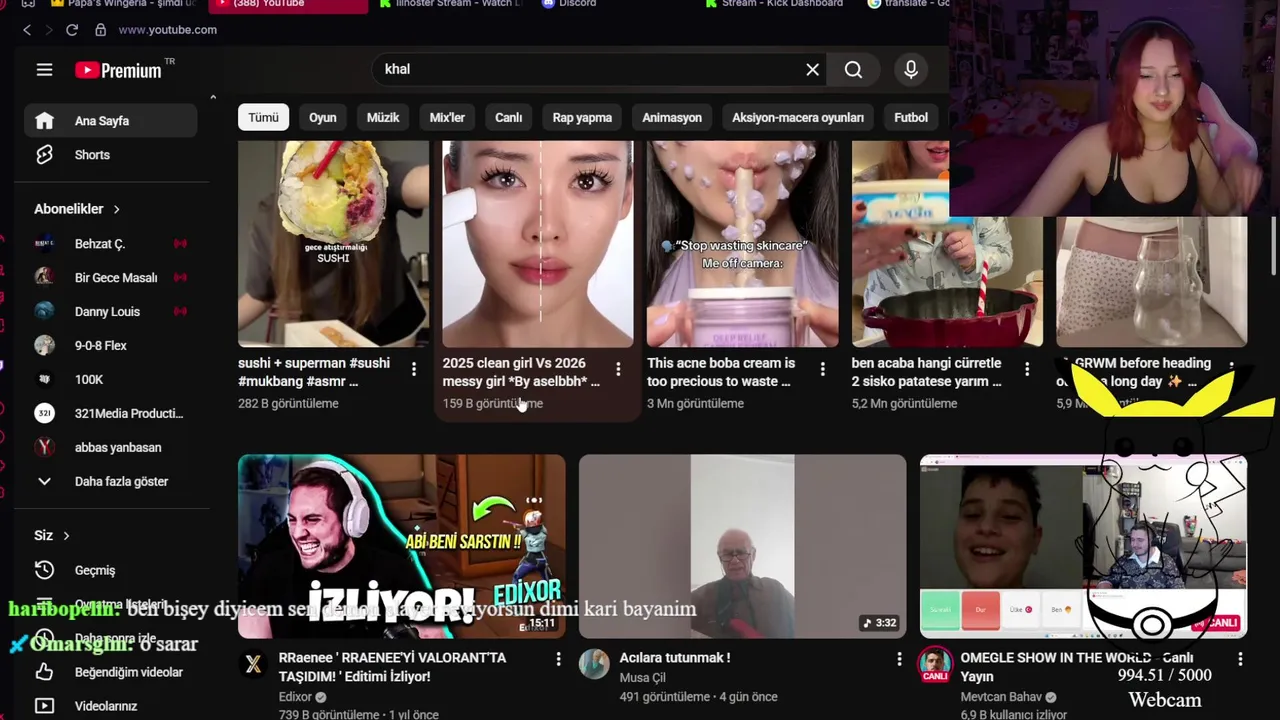Image resolution: width=1280 pixels, height=720 pixels.
Task: Select the Futbol filter chip
Action: (x=911, y=117)
